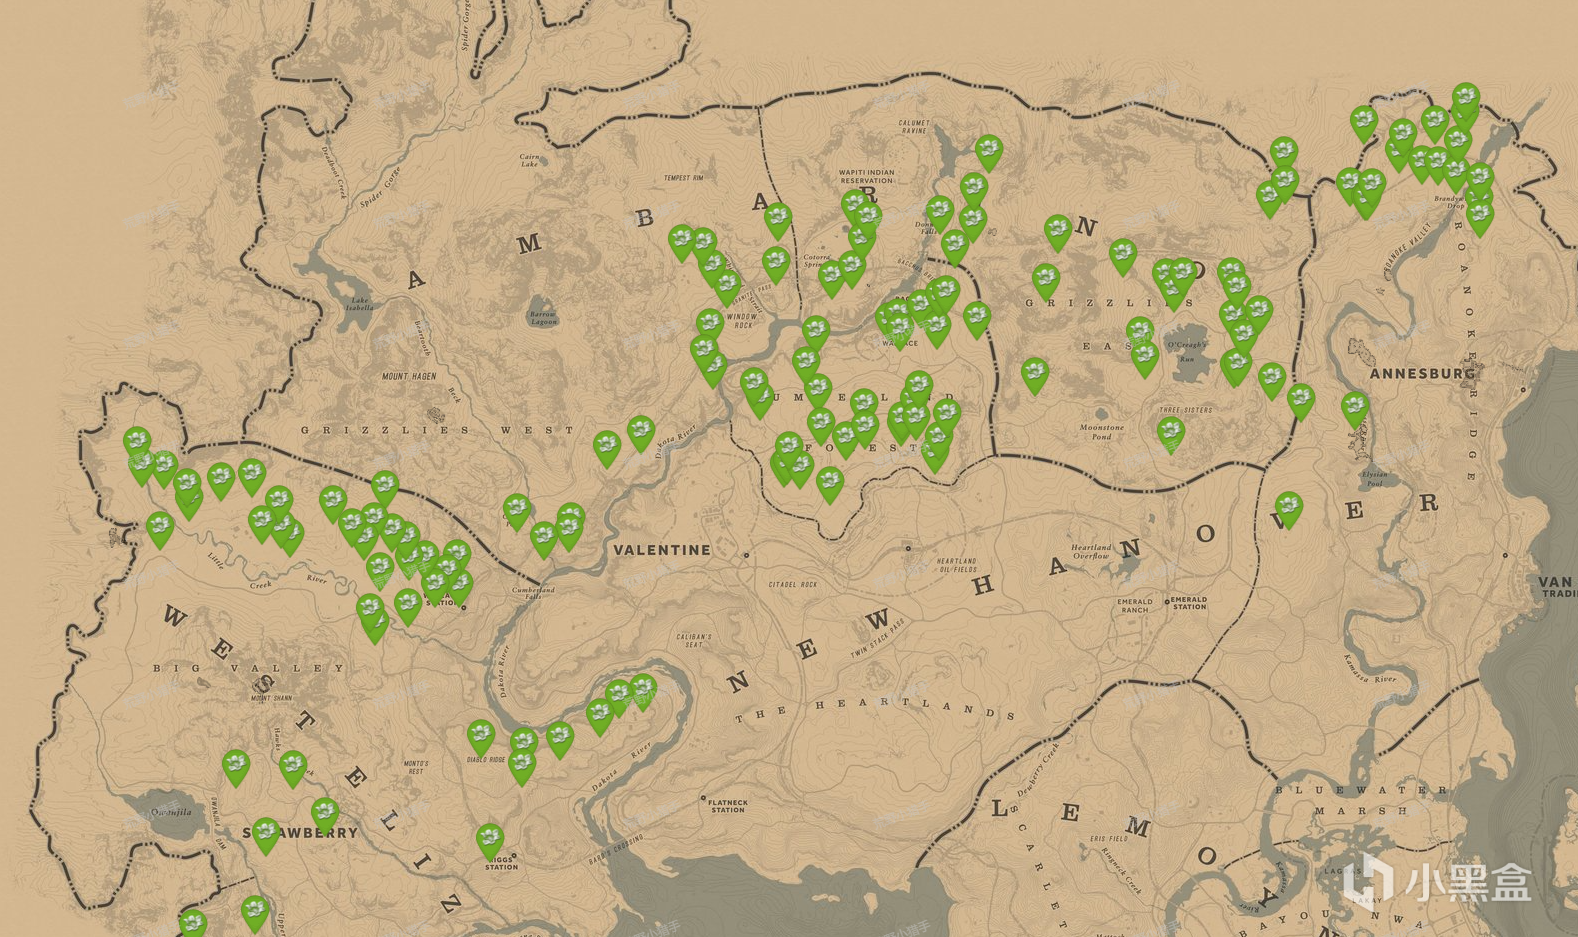Click the Wapiti Indian Reservation label
1578x937 pixels.
pos(867,176)
